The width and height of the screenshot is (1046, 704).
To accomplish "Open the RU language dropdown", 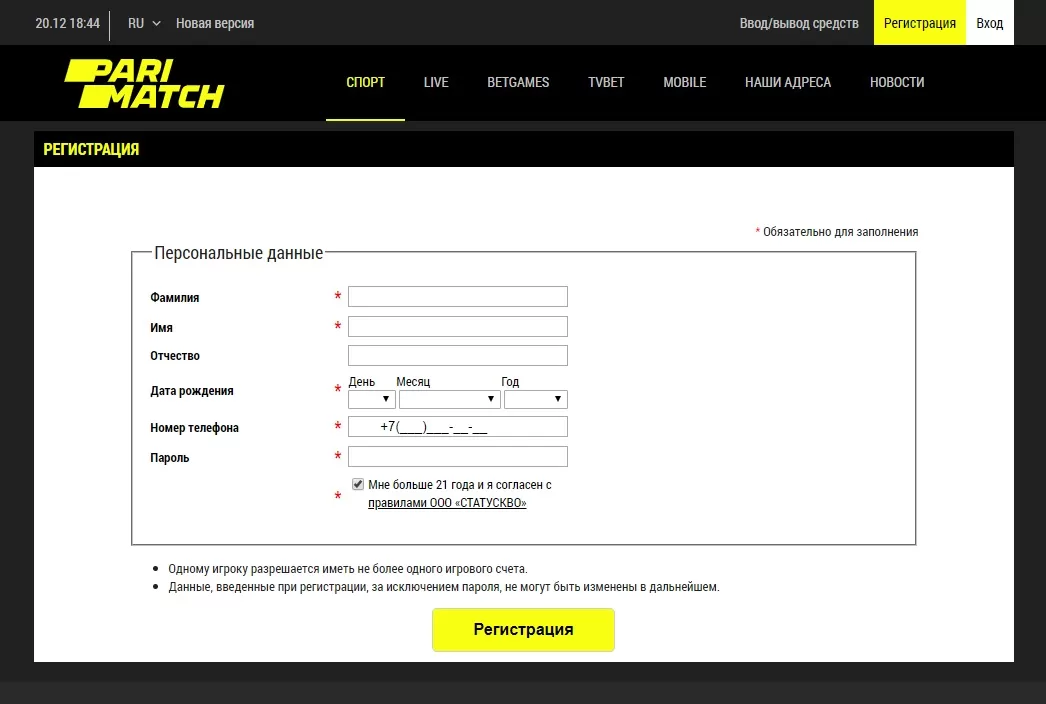I will pyautogui.click(x=144, y=23).
